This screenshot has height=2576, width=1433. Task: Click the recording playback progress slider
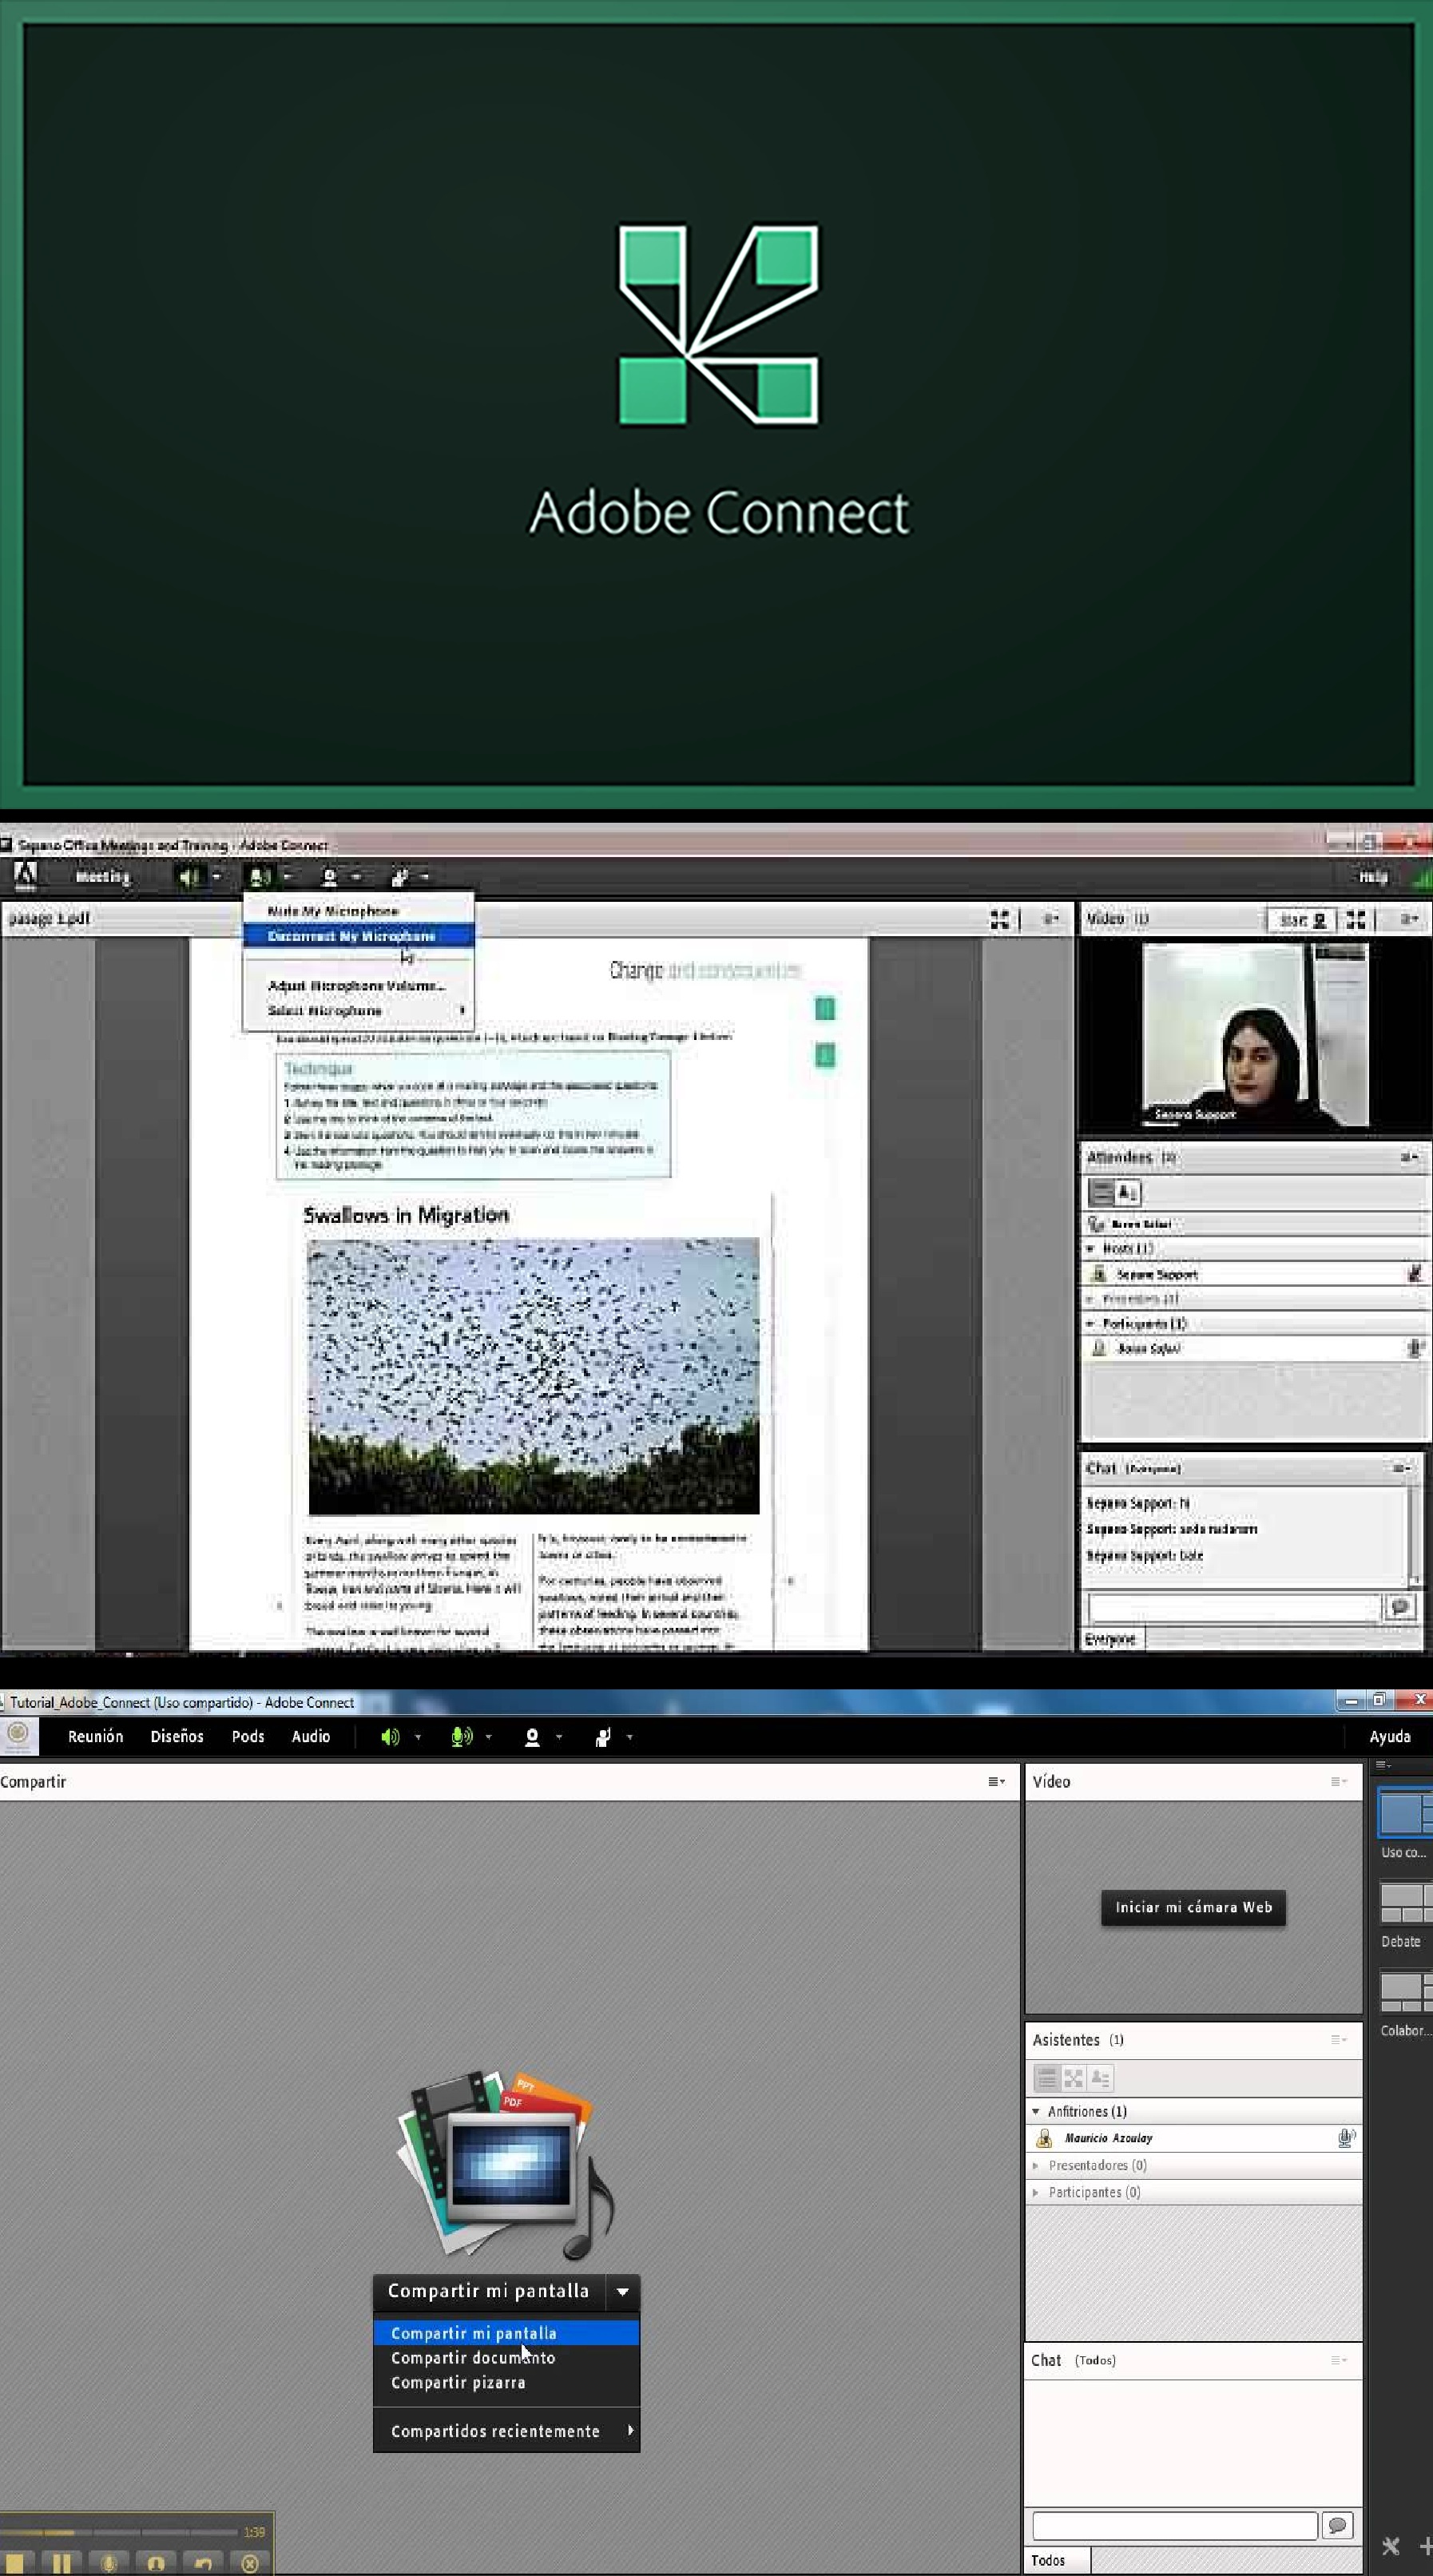point(120,2532)
